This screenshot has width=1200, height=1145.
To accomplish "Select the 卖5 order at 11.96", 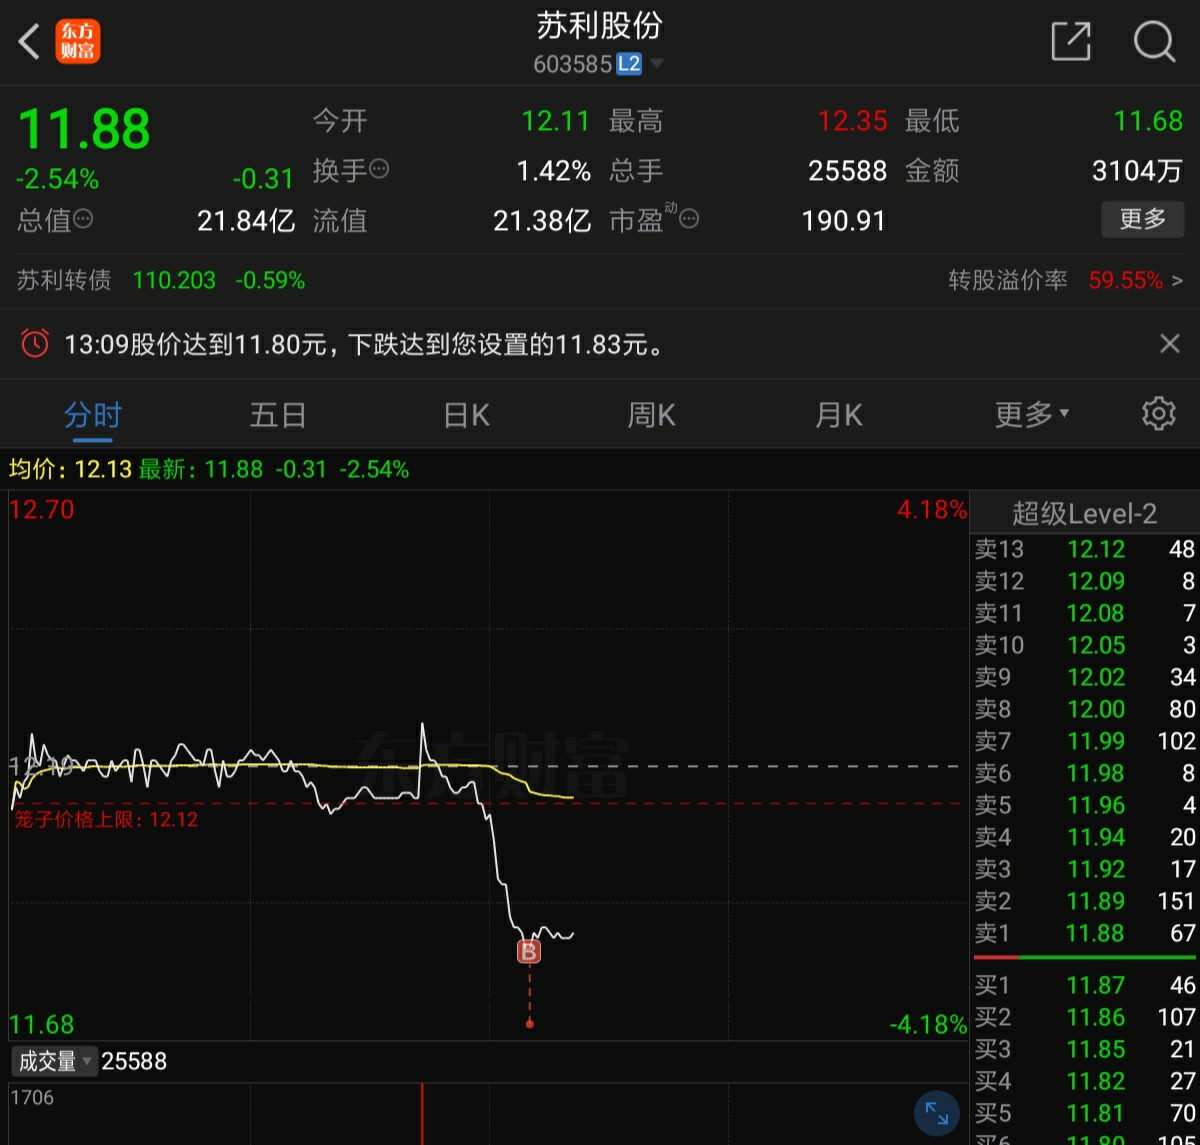I will 1085,805.
